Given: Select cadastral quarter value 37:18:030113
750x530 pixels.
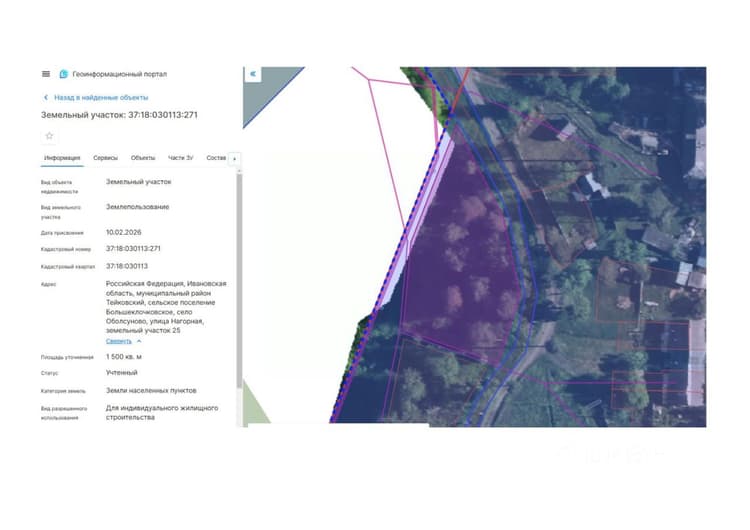Looking at the screenshot, I should [127, 266].
